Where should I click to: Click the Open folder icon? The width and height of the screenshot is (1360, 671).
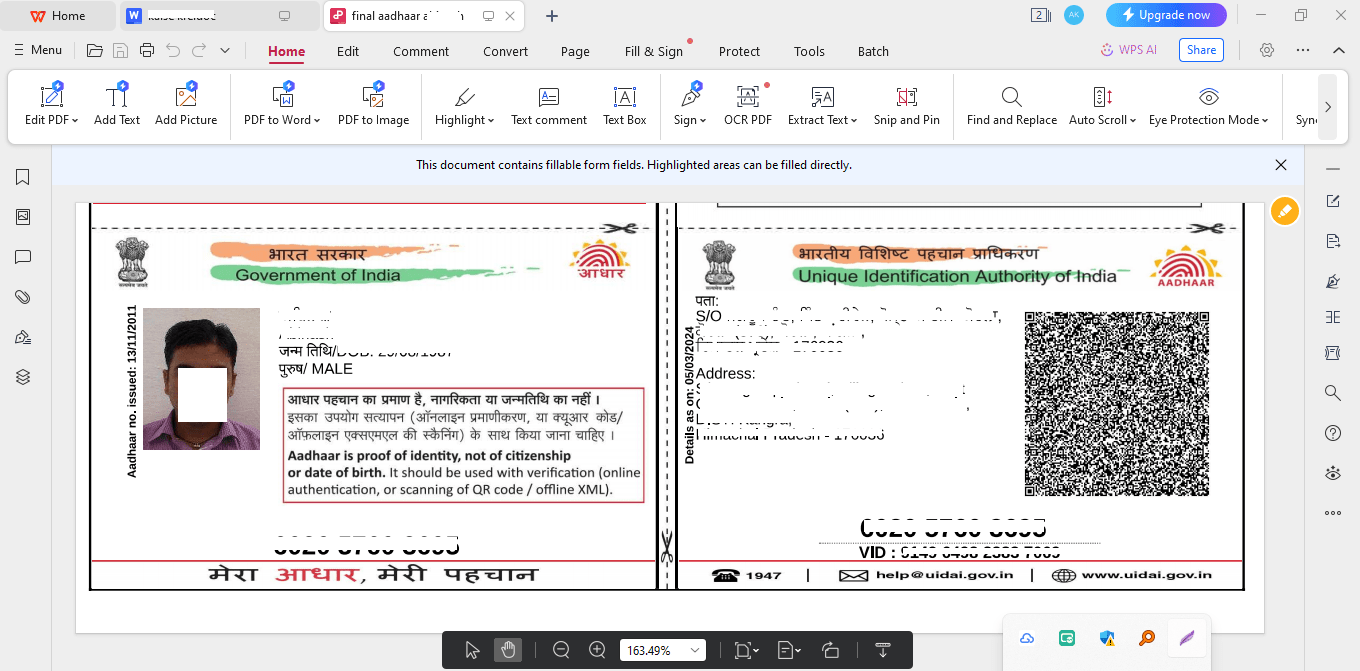(x=95, y=50)
